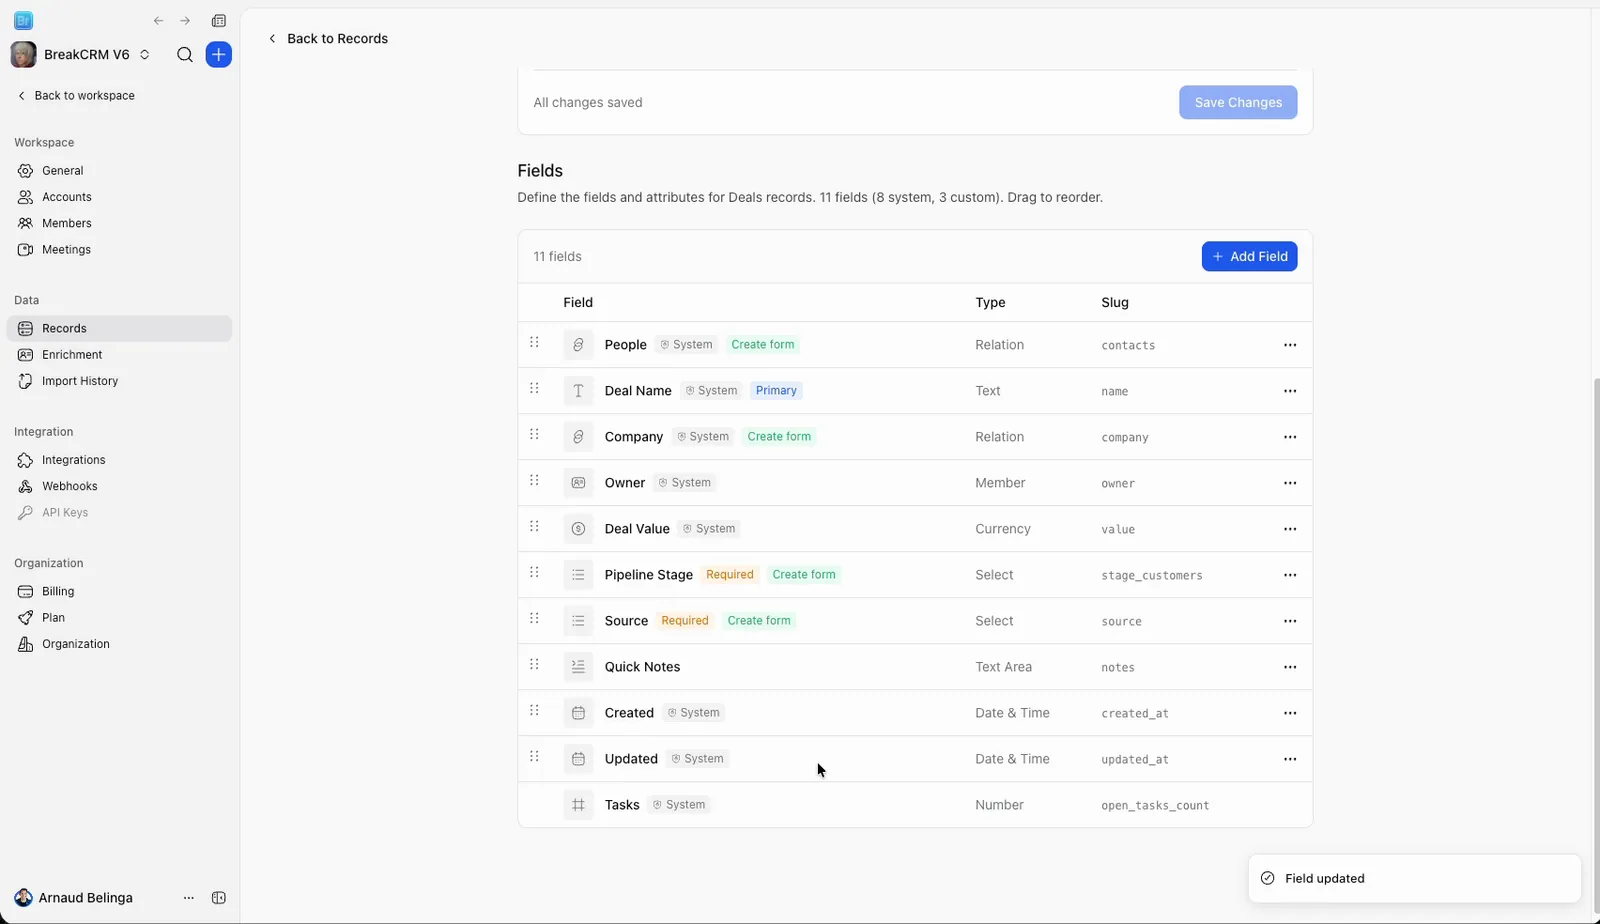Click the Company relation type icon

[578, 437]
